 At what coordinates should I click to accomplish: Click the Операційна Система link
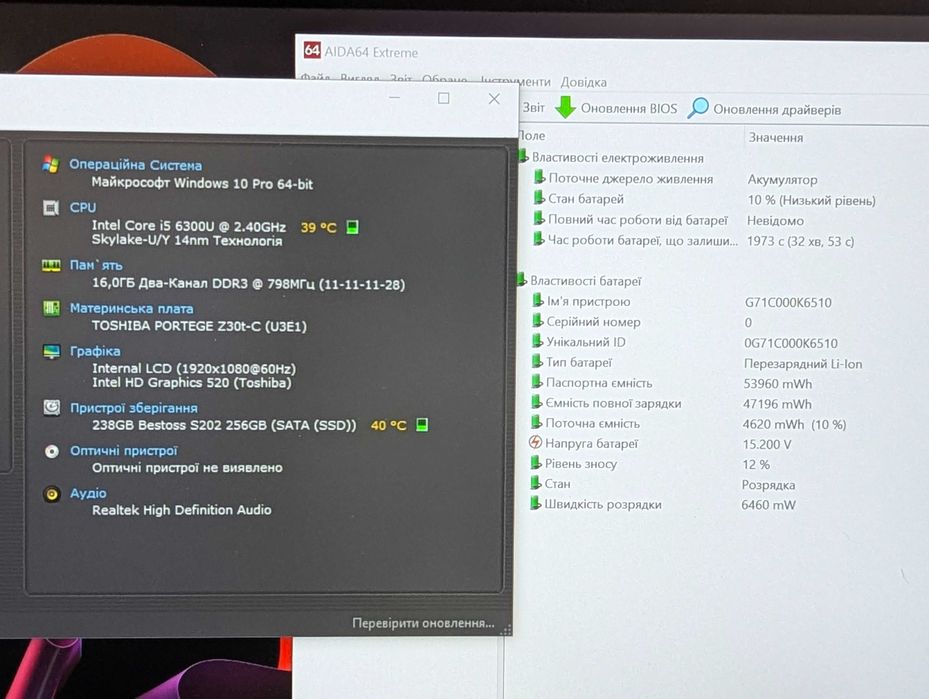click(x=135, y=165)
